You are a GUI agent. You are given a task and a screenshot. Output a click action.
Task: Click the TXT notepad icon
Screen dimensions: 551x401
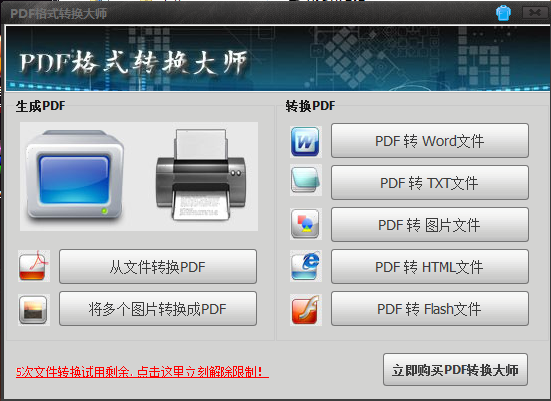point(305,180)
